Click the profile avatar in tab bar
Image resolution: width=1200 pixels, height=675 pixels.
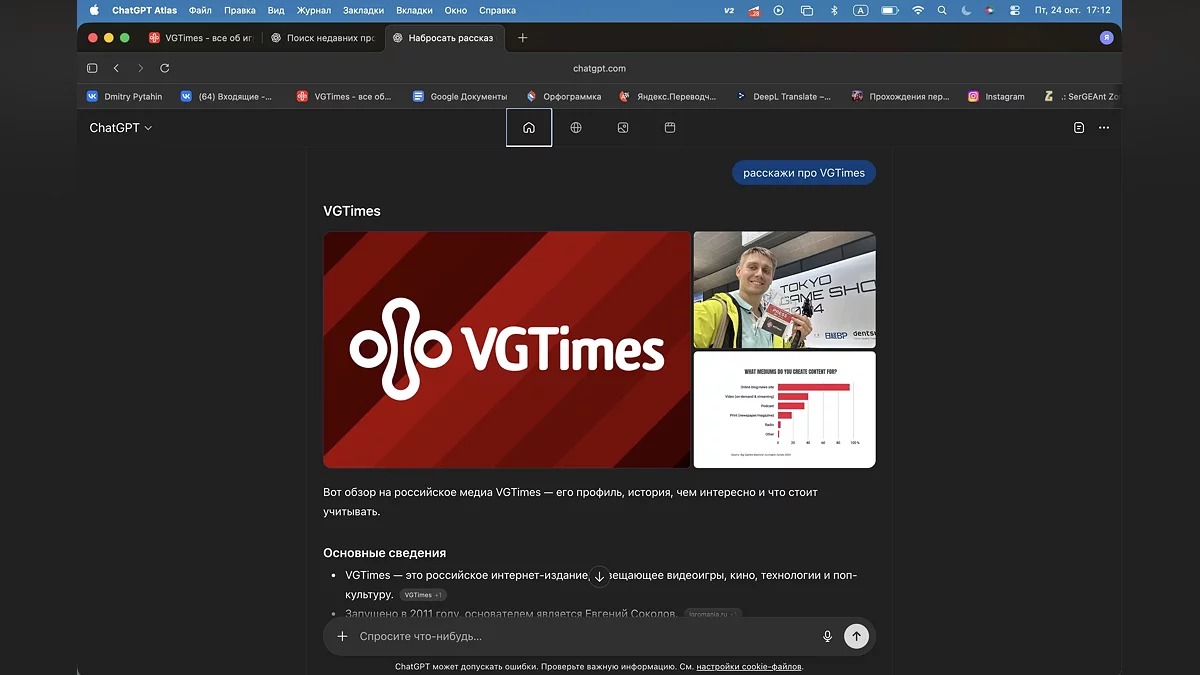point(1106,38)
